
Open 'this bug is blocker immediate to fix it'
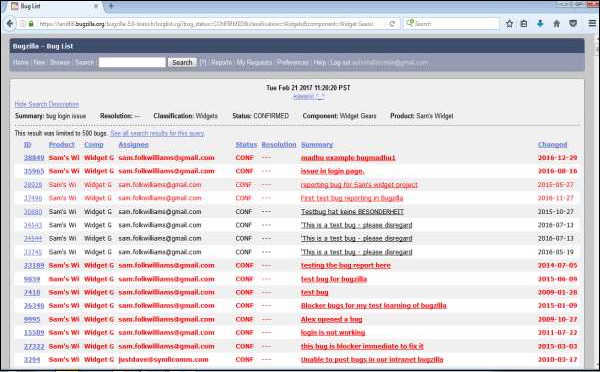tap(362, 346)
